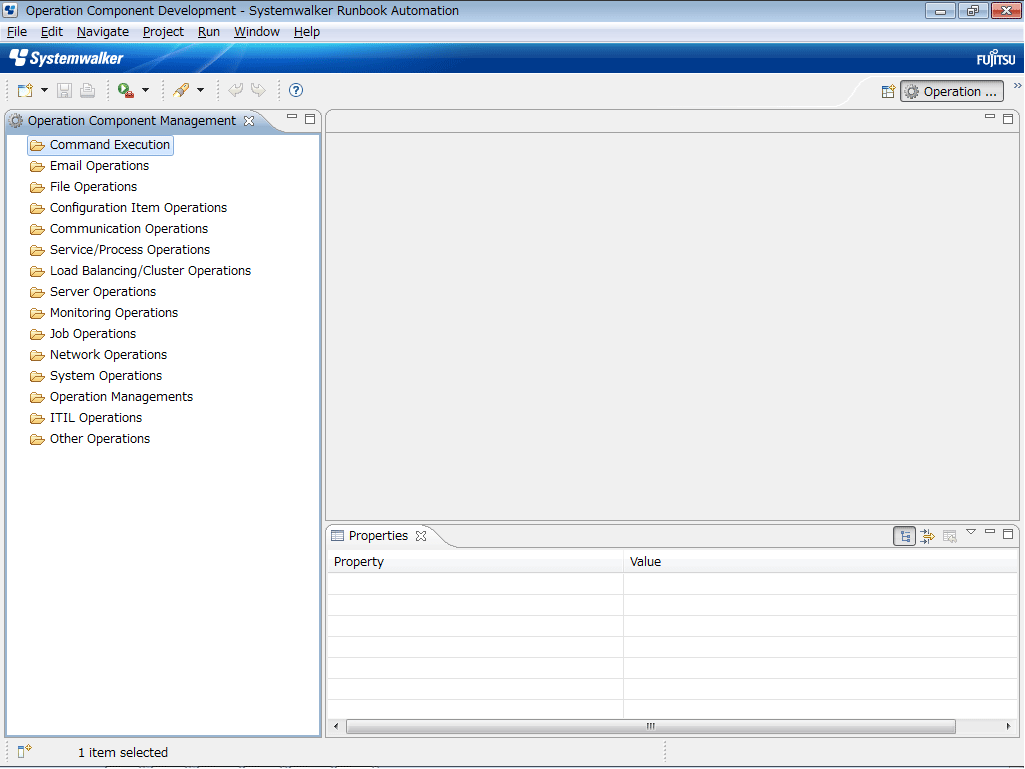1025x769 pixels.
Task: Open the File menu
Action: pyautogui.click(x=17, y=32)
